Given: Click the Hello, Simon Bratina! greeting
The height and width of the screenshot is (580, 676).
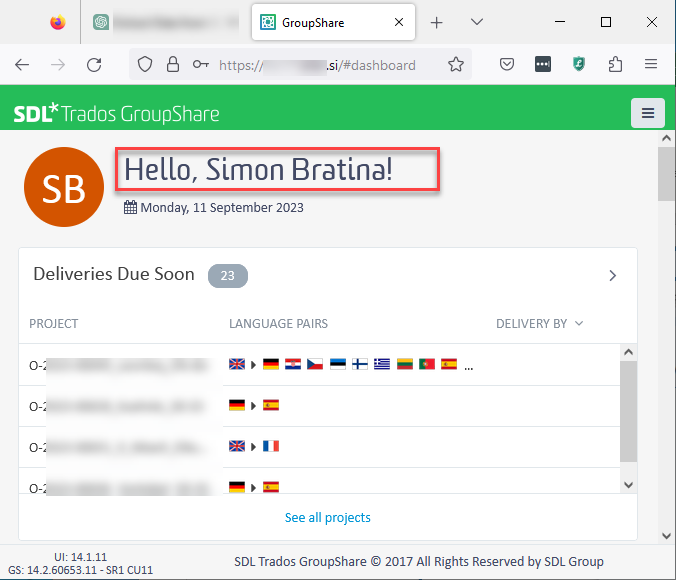Looking at the screenshot, I should tap(258, 169).
